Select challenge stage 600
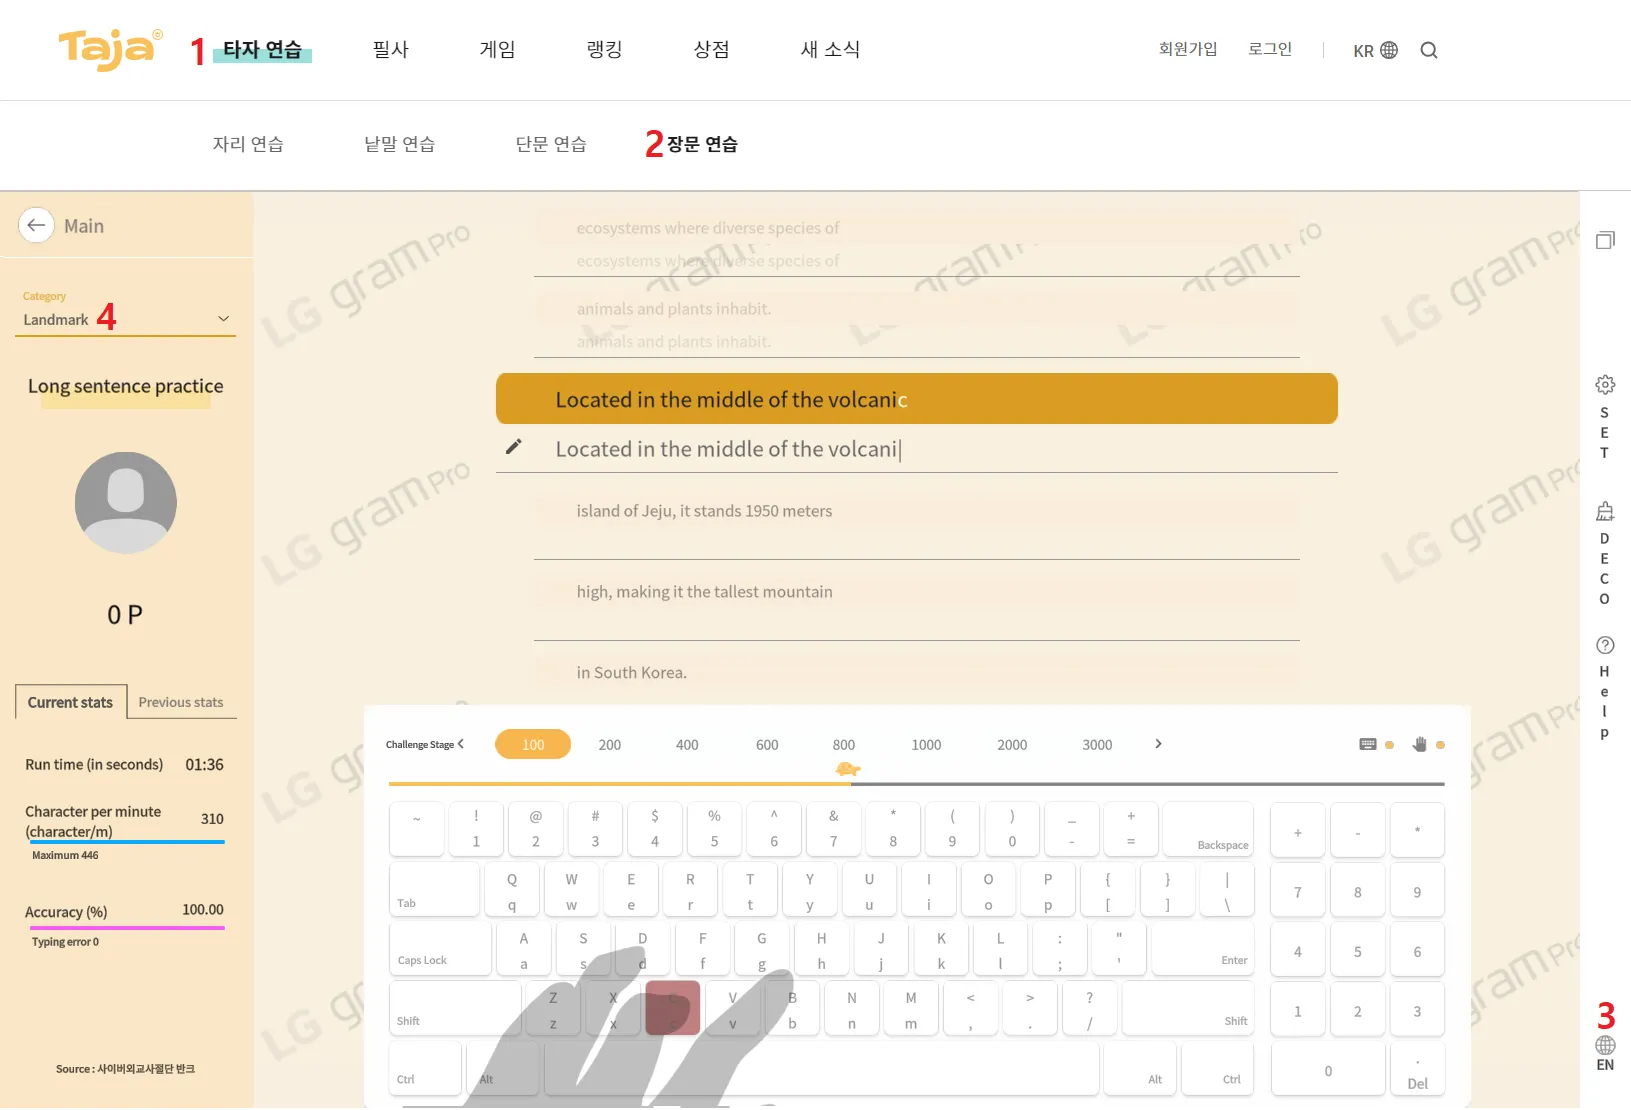This screenshot has height=1110, width=1631. tap(767, 745)
